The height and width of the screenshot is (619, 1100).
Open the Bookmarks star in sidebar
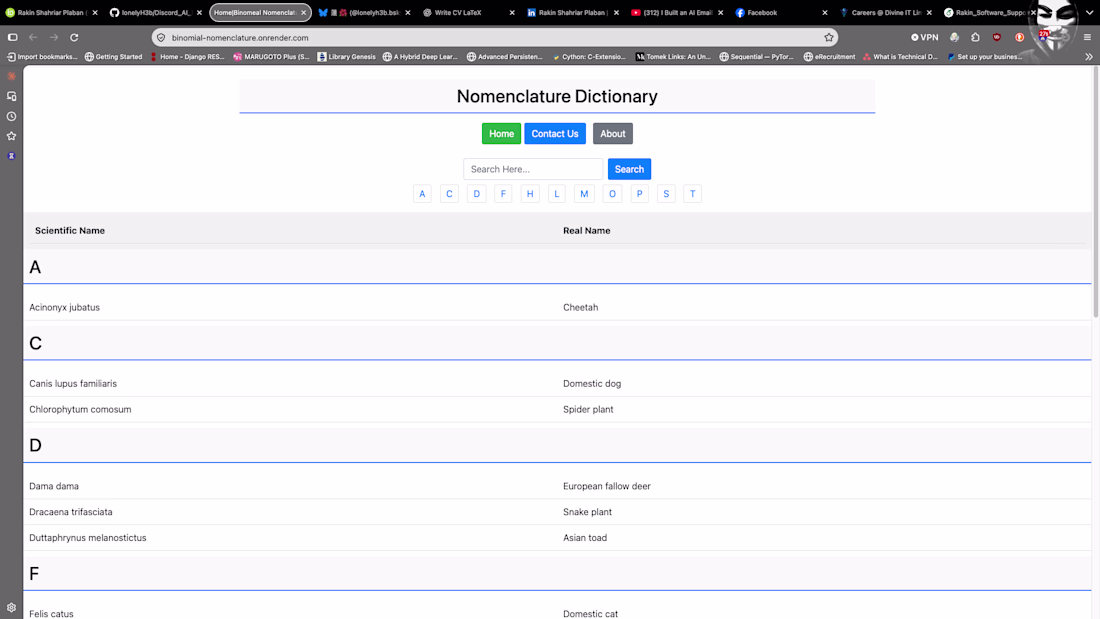coord(11,136)
